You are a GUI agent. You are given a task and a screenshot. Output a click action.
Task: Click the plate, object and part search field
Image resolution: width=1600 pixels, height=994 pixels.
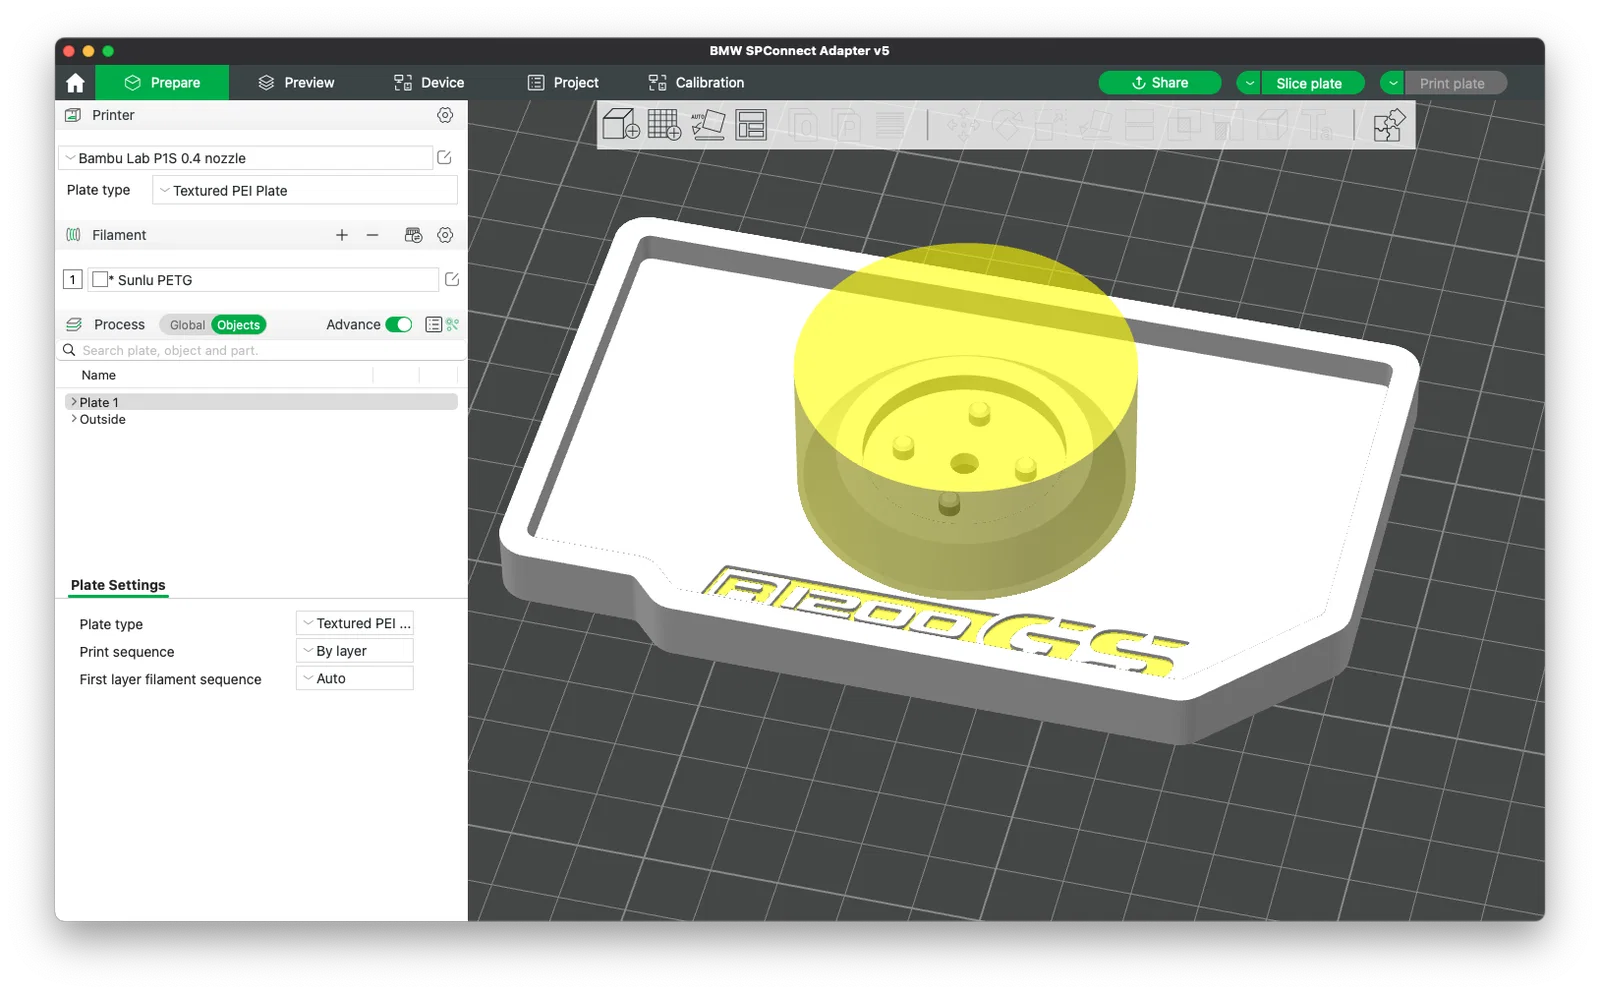coord(262,350)
